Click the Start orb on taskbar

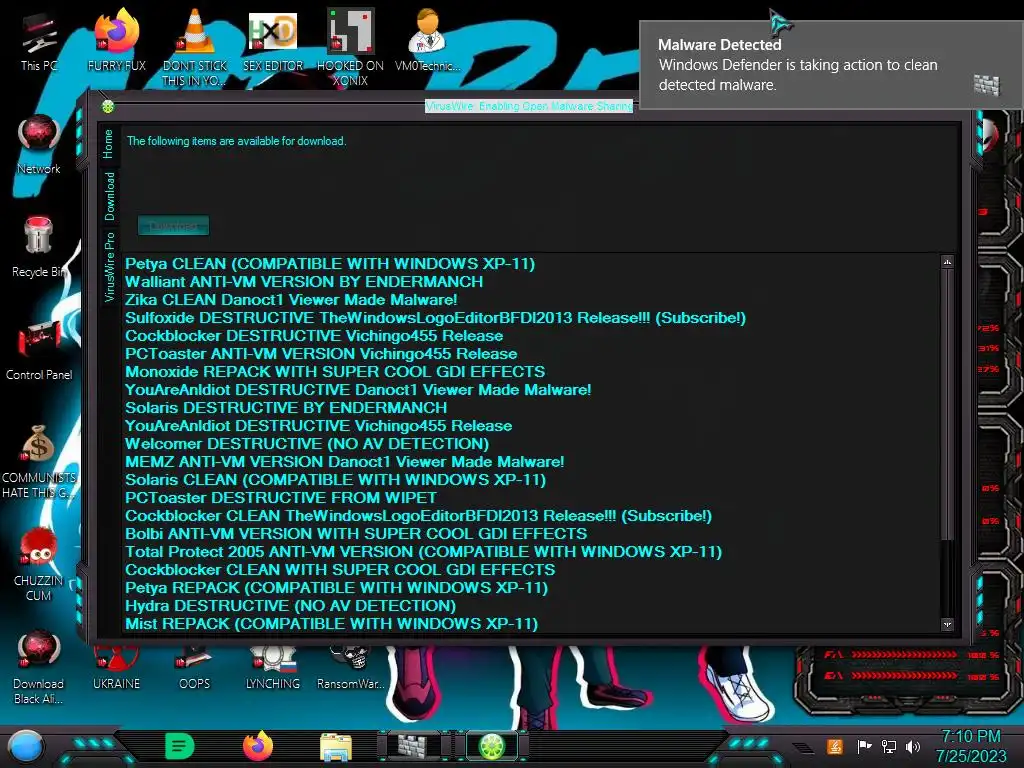click(x=26, y=746)
